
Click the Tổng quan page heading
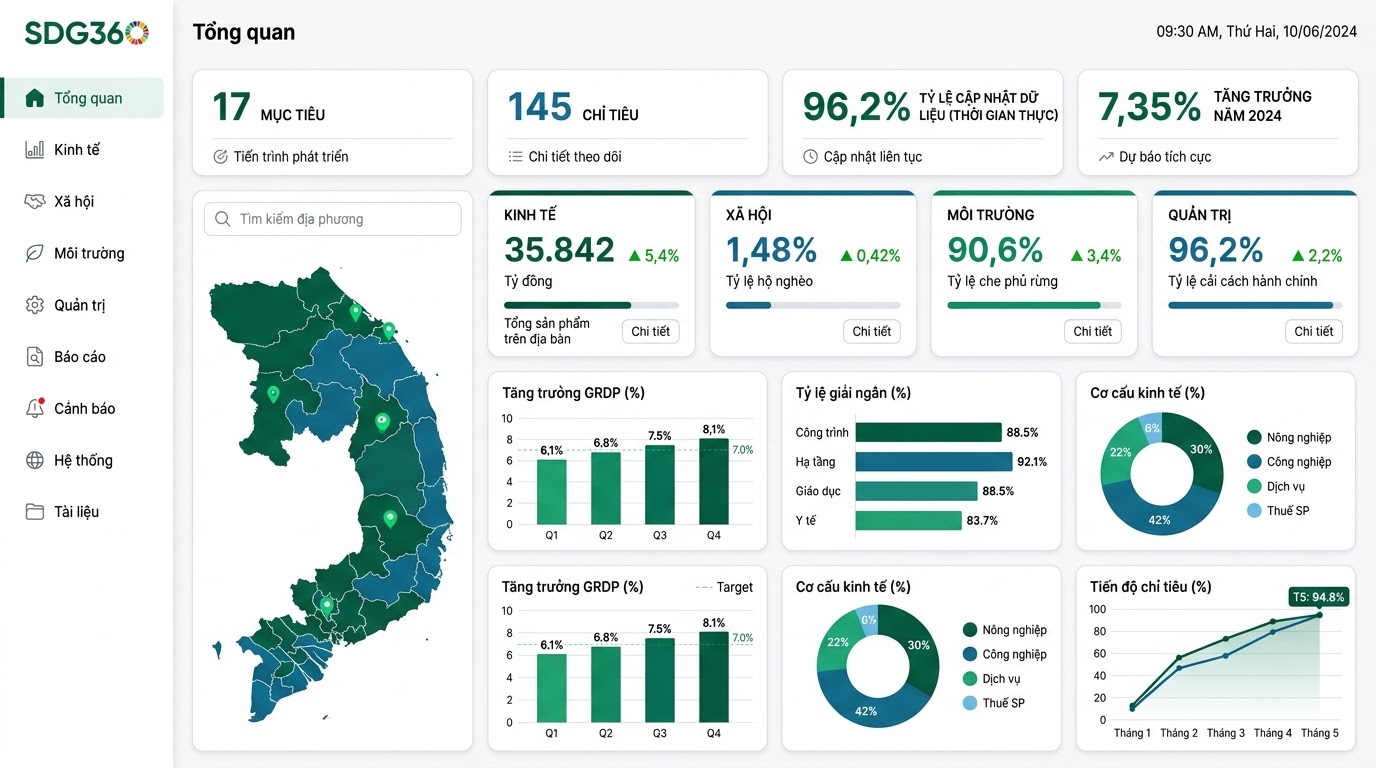[244, 33]
